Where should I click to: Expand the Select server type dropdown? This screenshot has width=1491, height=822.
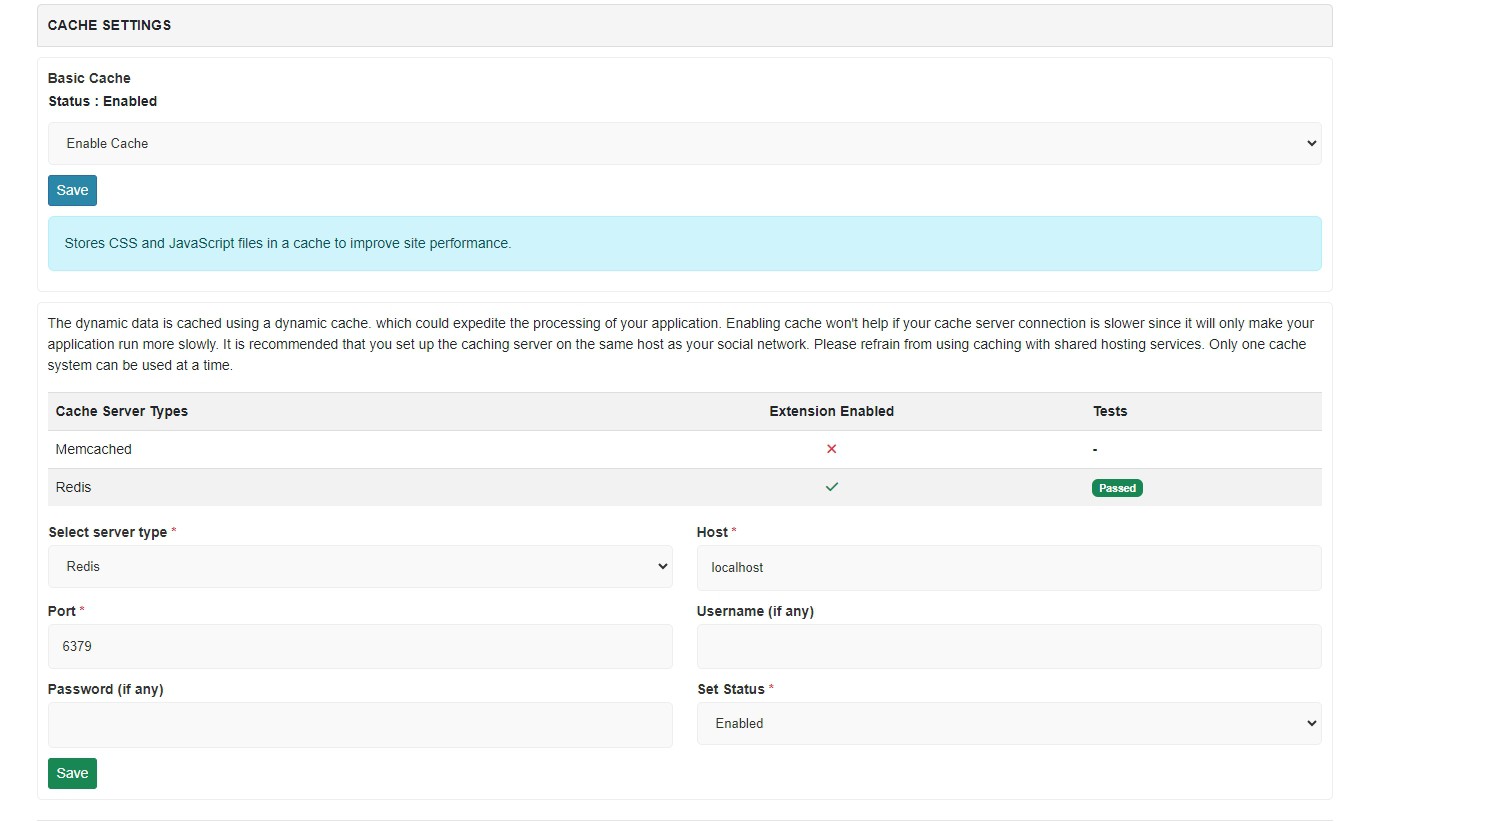click(360, 566)
